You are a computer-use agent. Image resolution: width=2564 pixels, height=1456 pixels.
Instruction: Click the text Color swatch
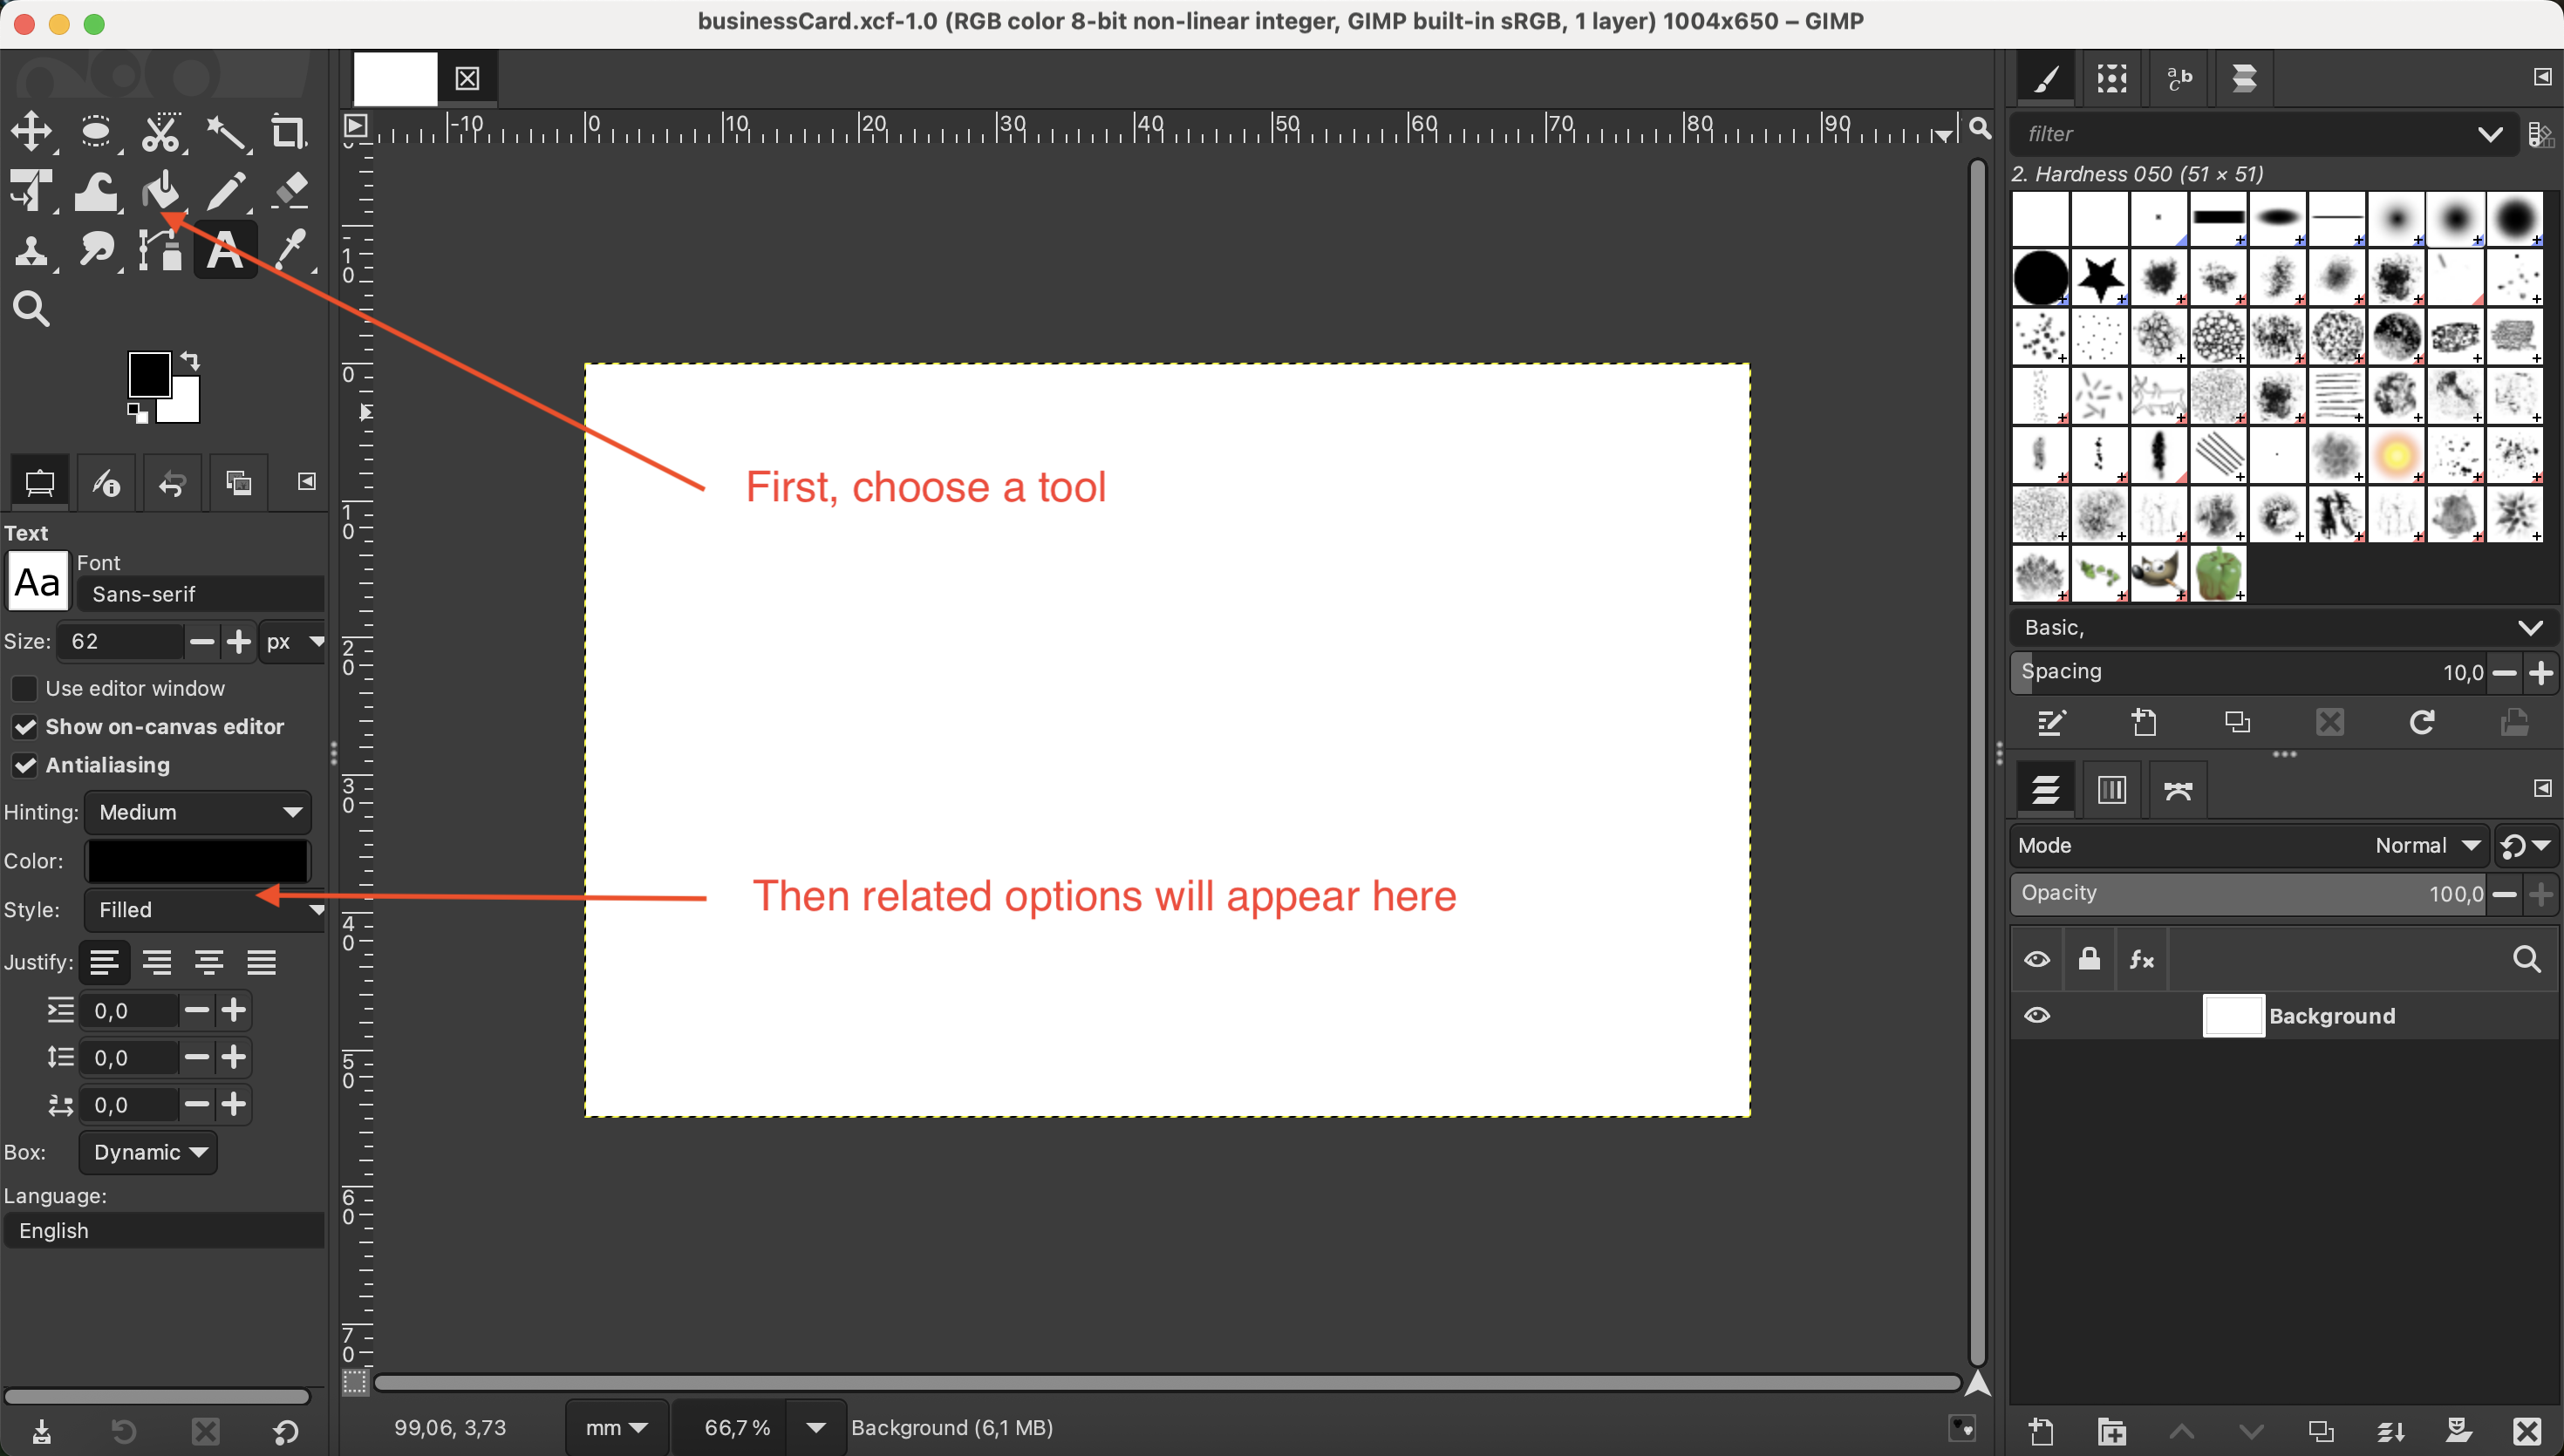tap(198, 861)
